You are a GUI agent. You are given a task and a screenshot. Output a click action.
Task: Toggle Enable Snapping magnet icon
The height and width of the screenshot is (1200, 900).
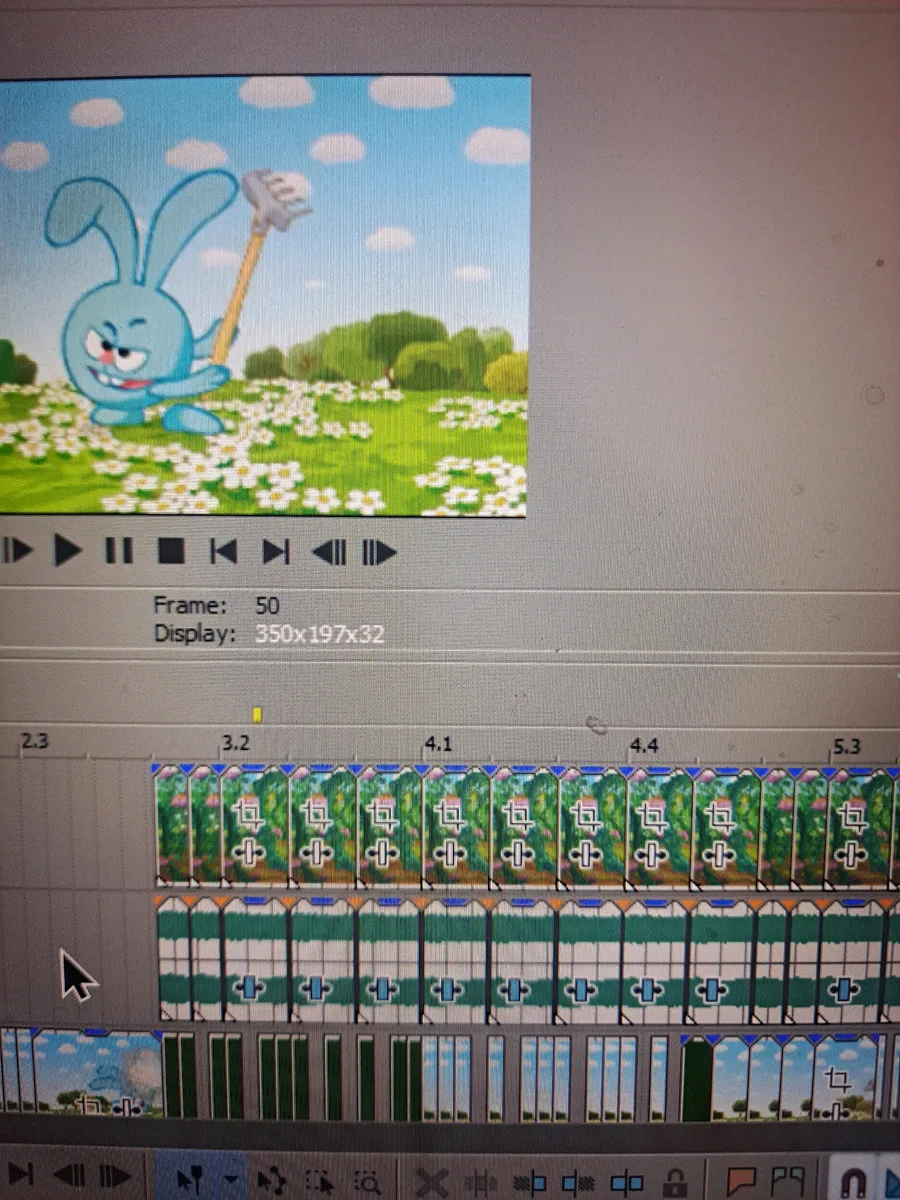click(853, 1184)
